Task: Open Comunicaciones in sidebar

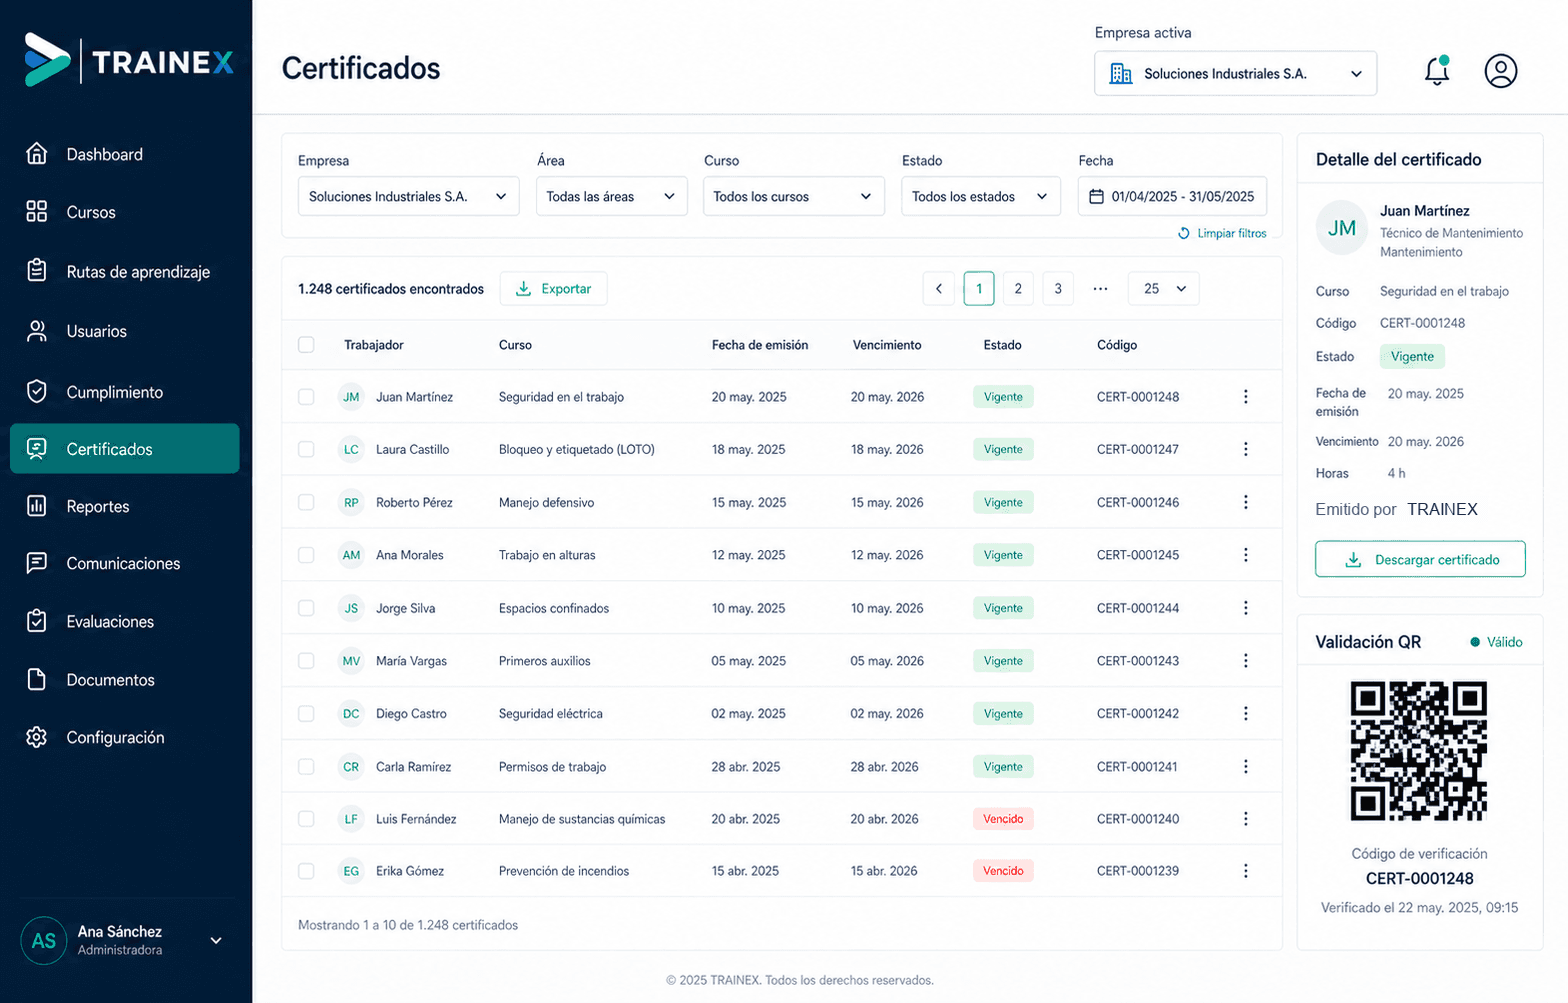Action: [125, 563]
